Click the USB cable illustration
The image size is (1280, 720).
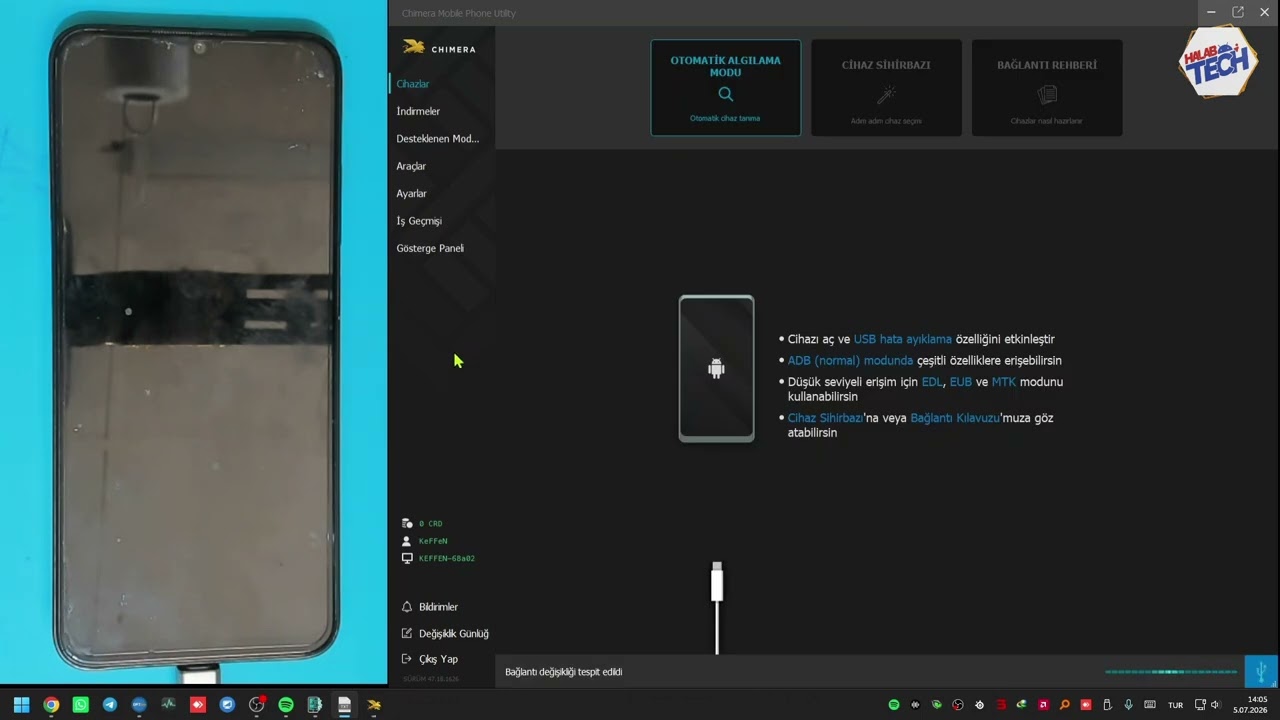717,608
